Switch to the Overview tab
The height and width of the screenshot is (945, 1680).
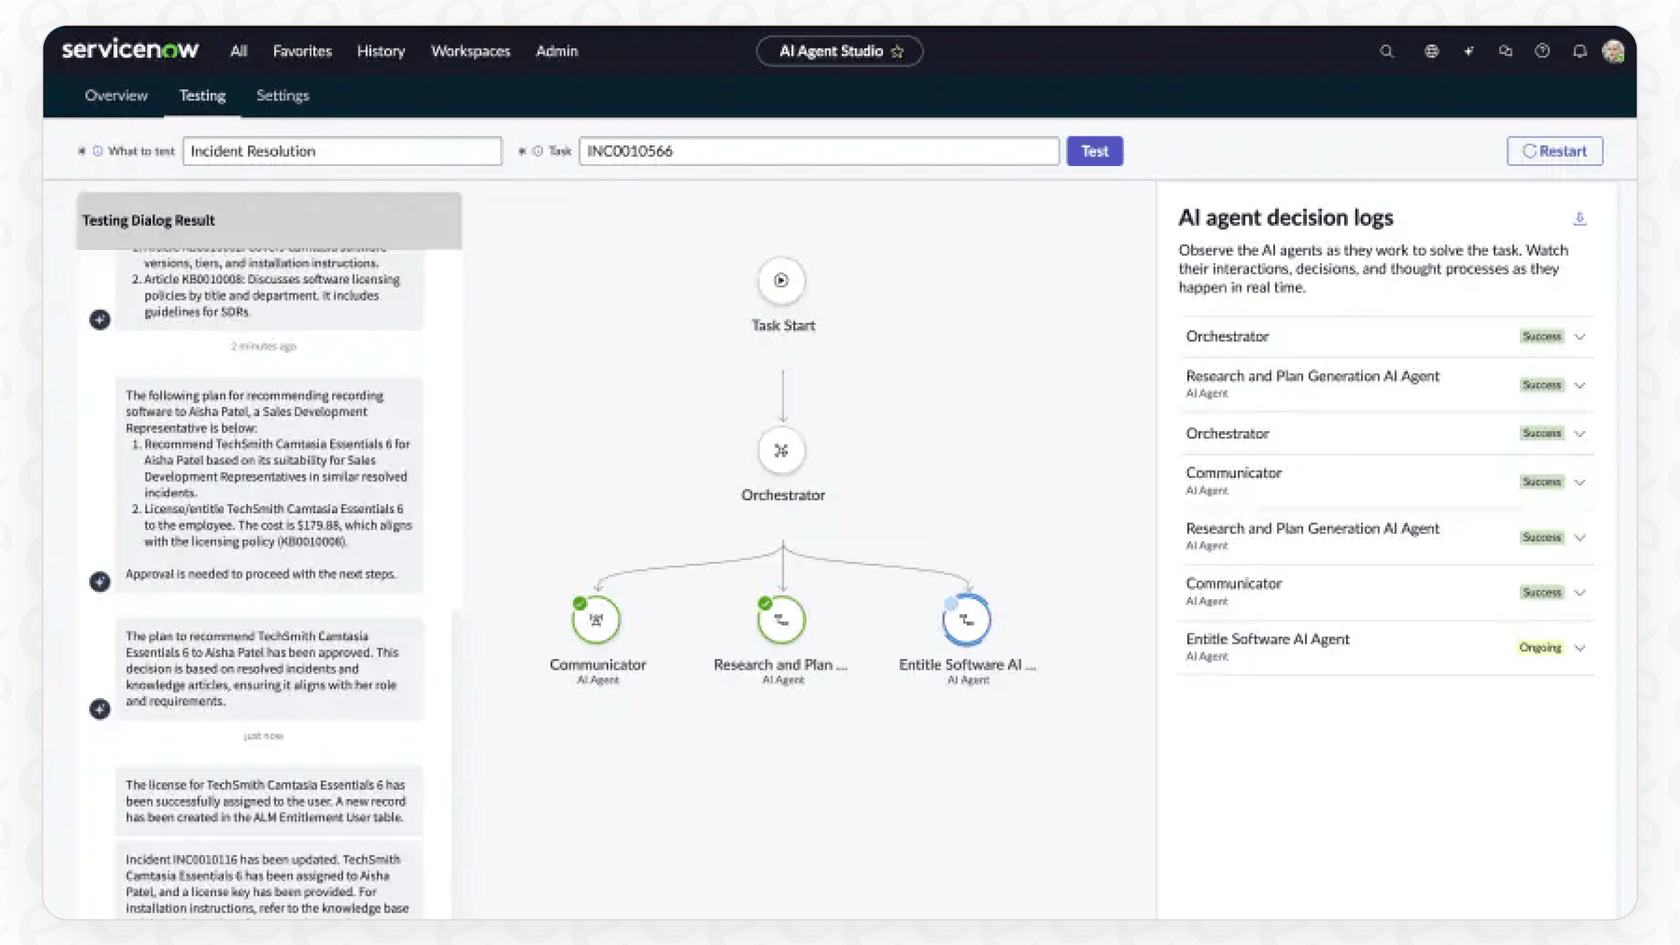click(x=115, y=95)
